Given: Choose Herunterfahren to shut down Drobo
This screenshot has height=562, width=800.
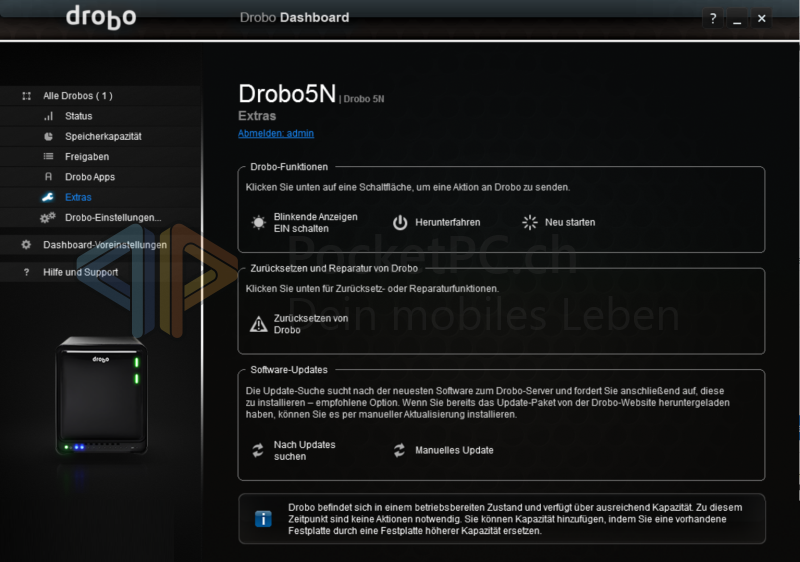Looking at the screenshot, I should coord(437,222).
